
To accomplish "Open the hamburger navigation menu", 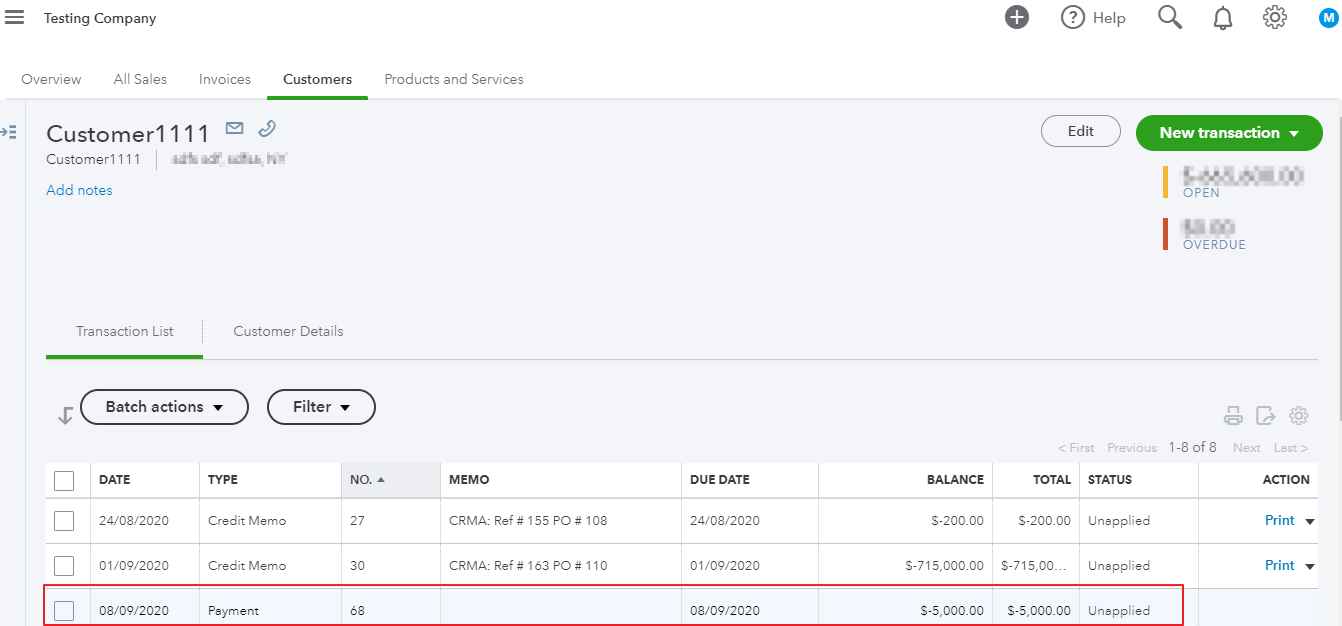I will pyautogui.click(x=15, y=18).
